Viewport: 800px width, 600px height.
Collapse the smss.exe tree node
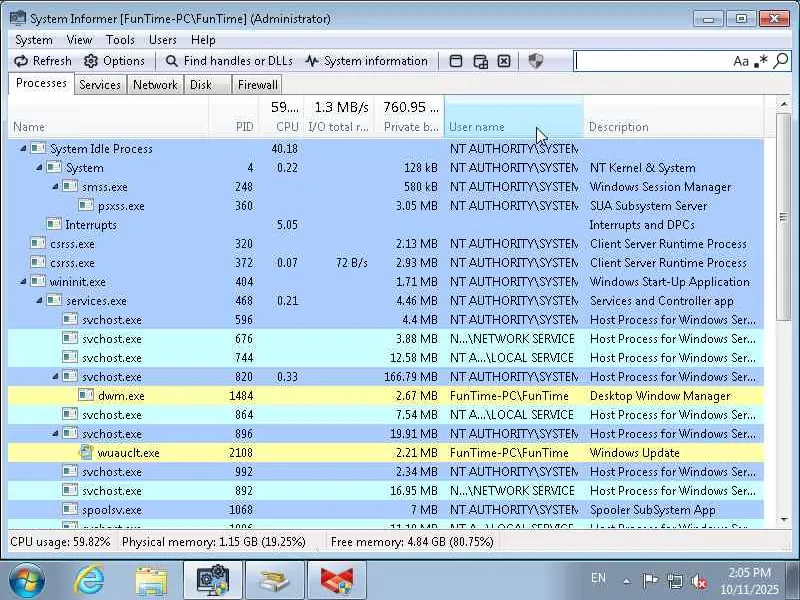coord(55,187)
